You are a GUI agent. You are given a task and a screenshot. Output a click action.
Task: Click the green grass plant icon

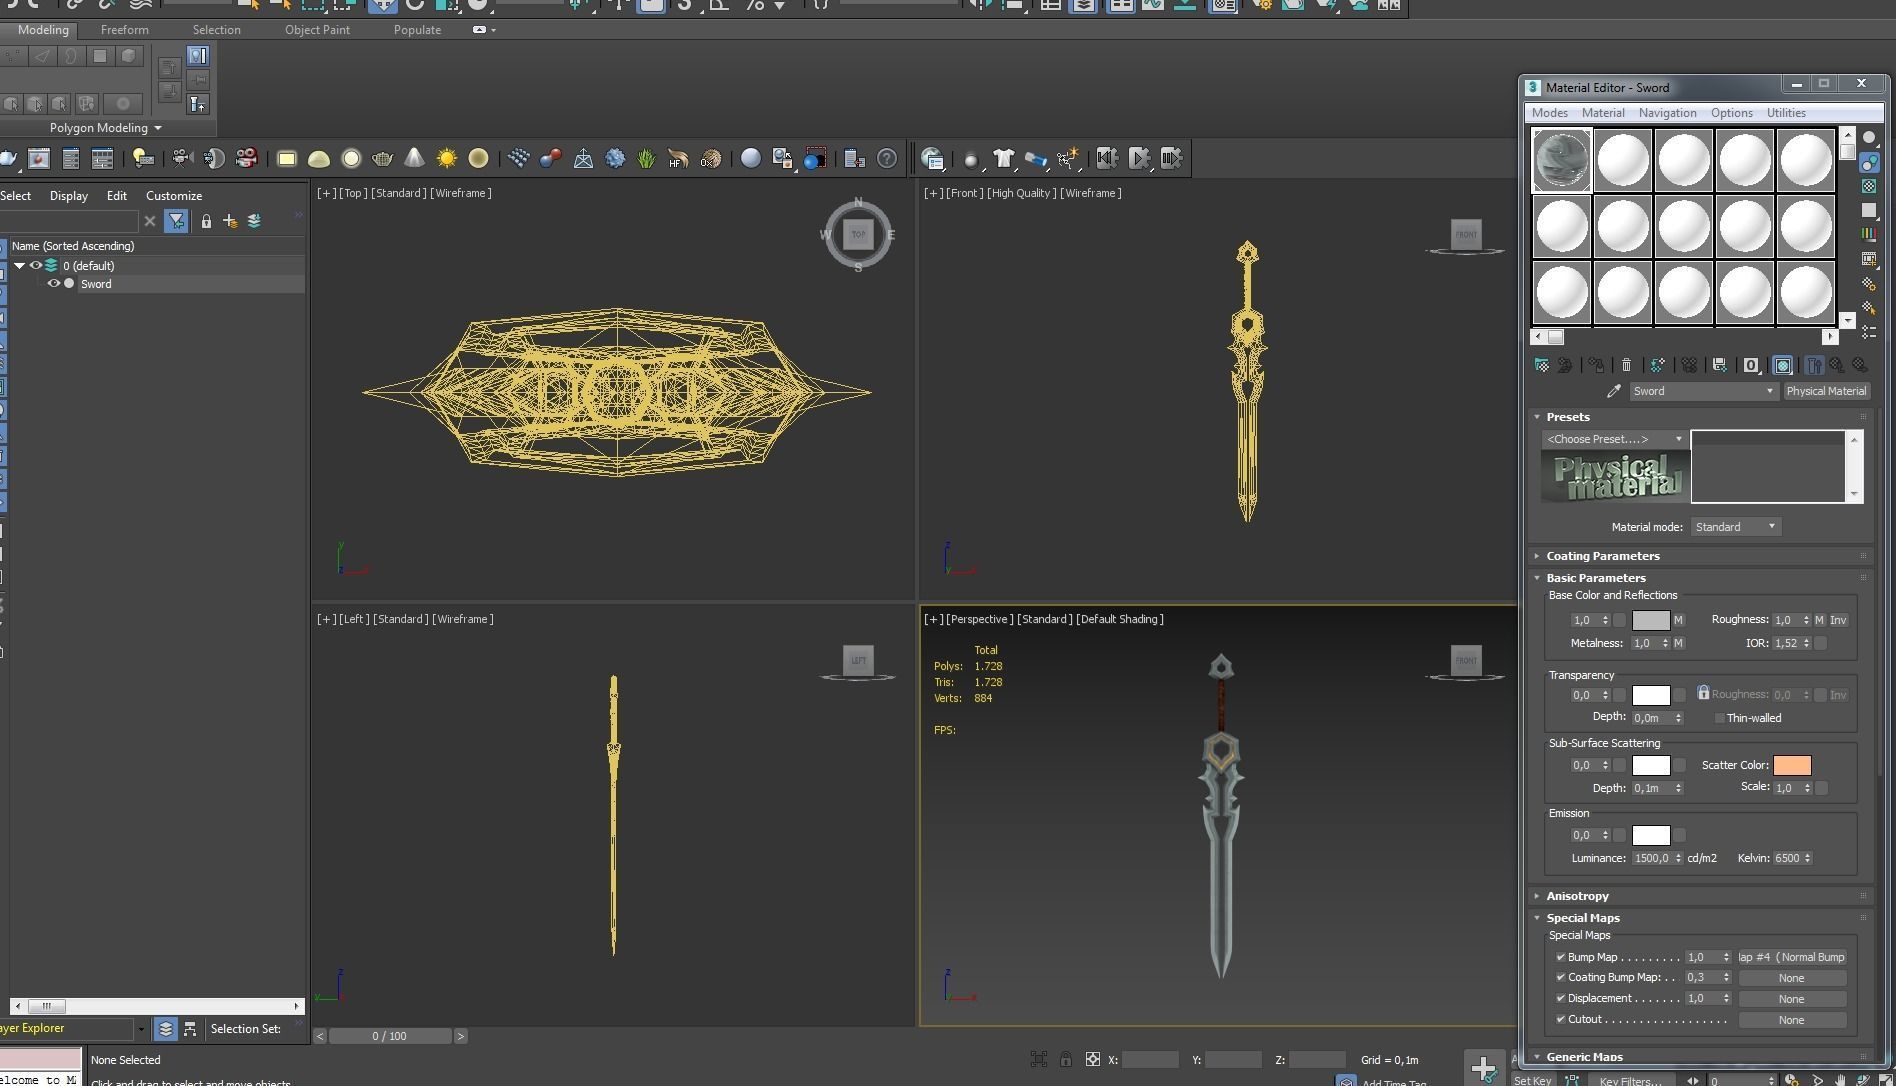[x=646, y=158]
